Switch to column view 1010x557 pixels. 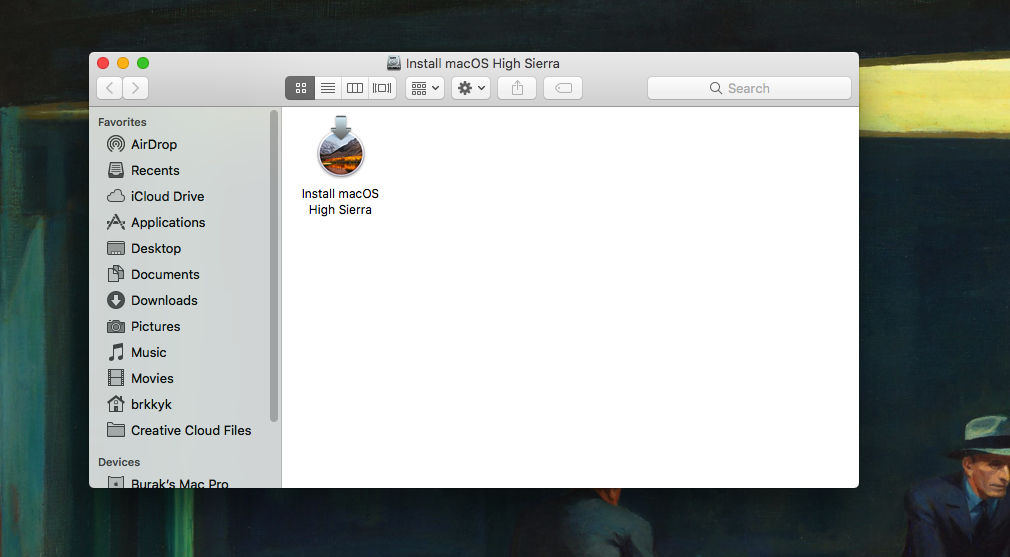355,88
